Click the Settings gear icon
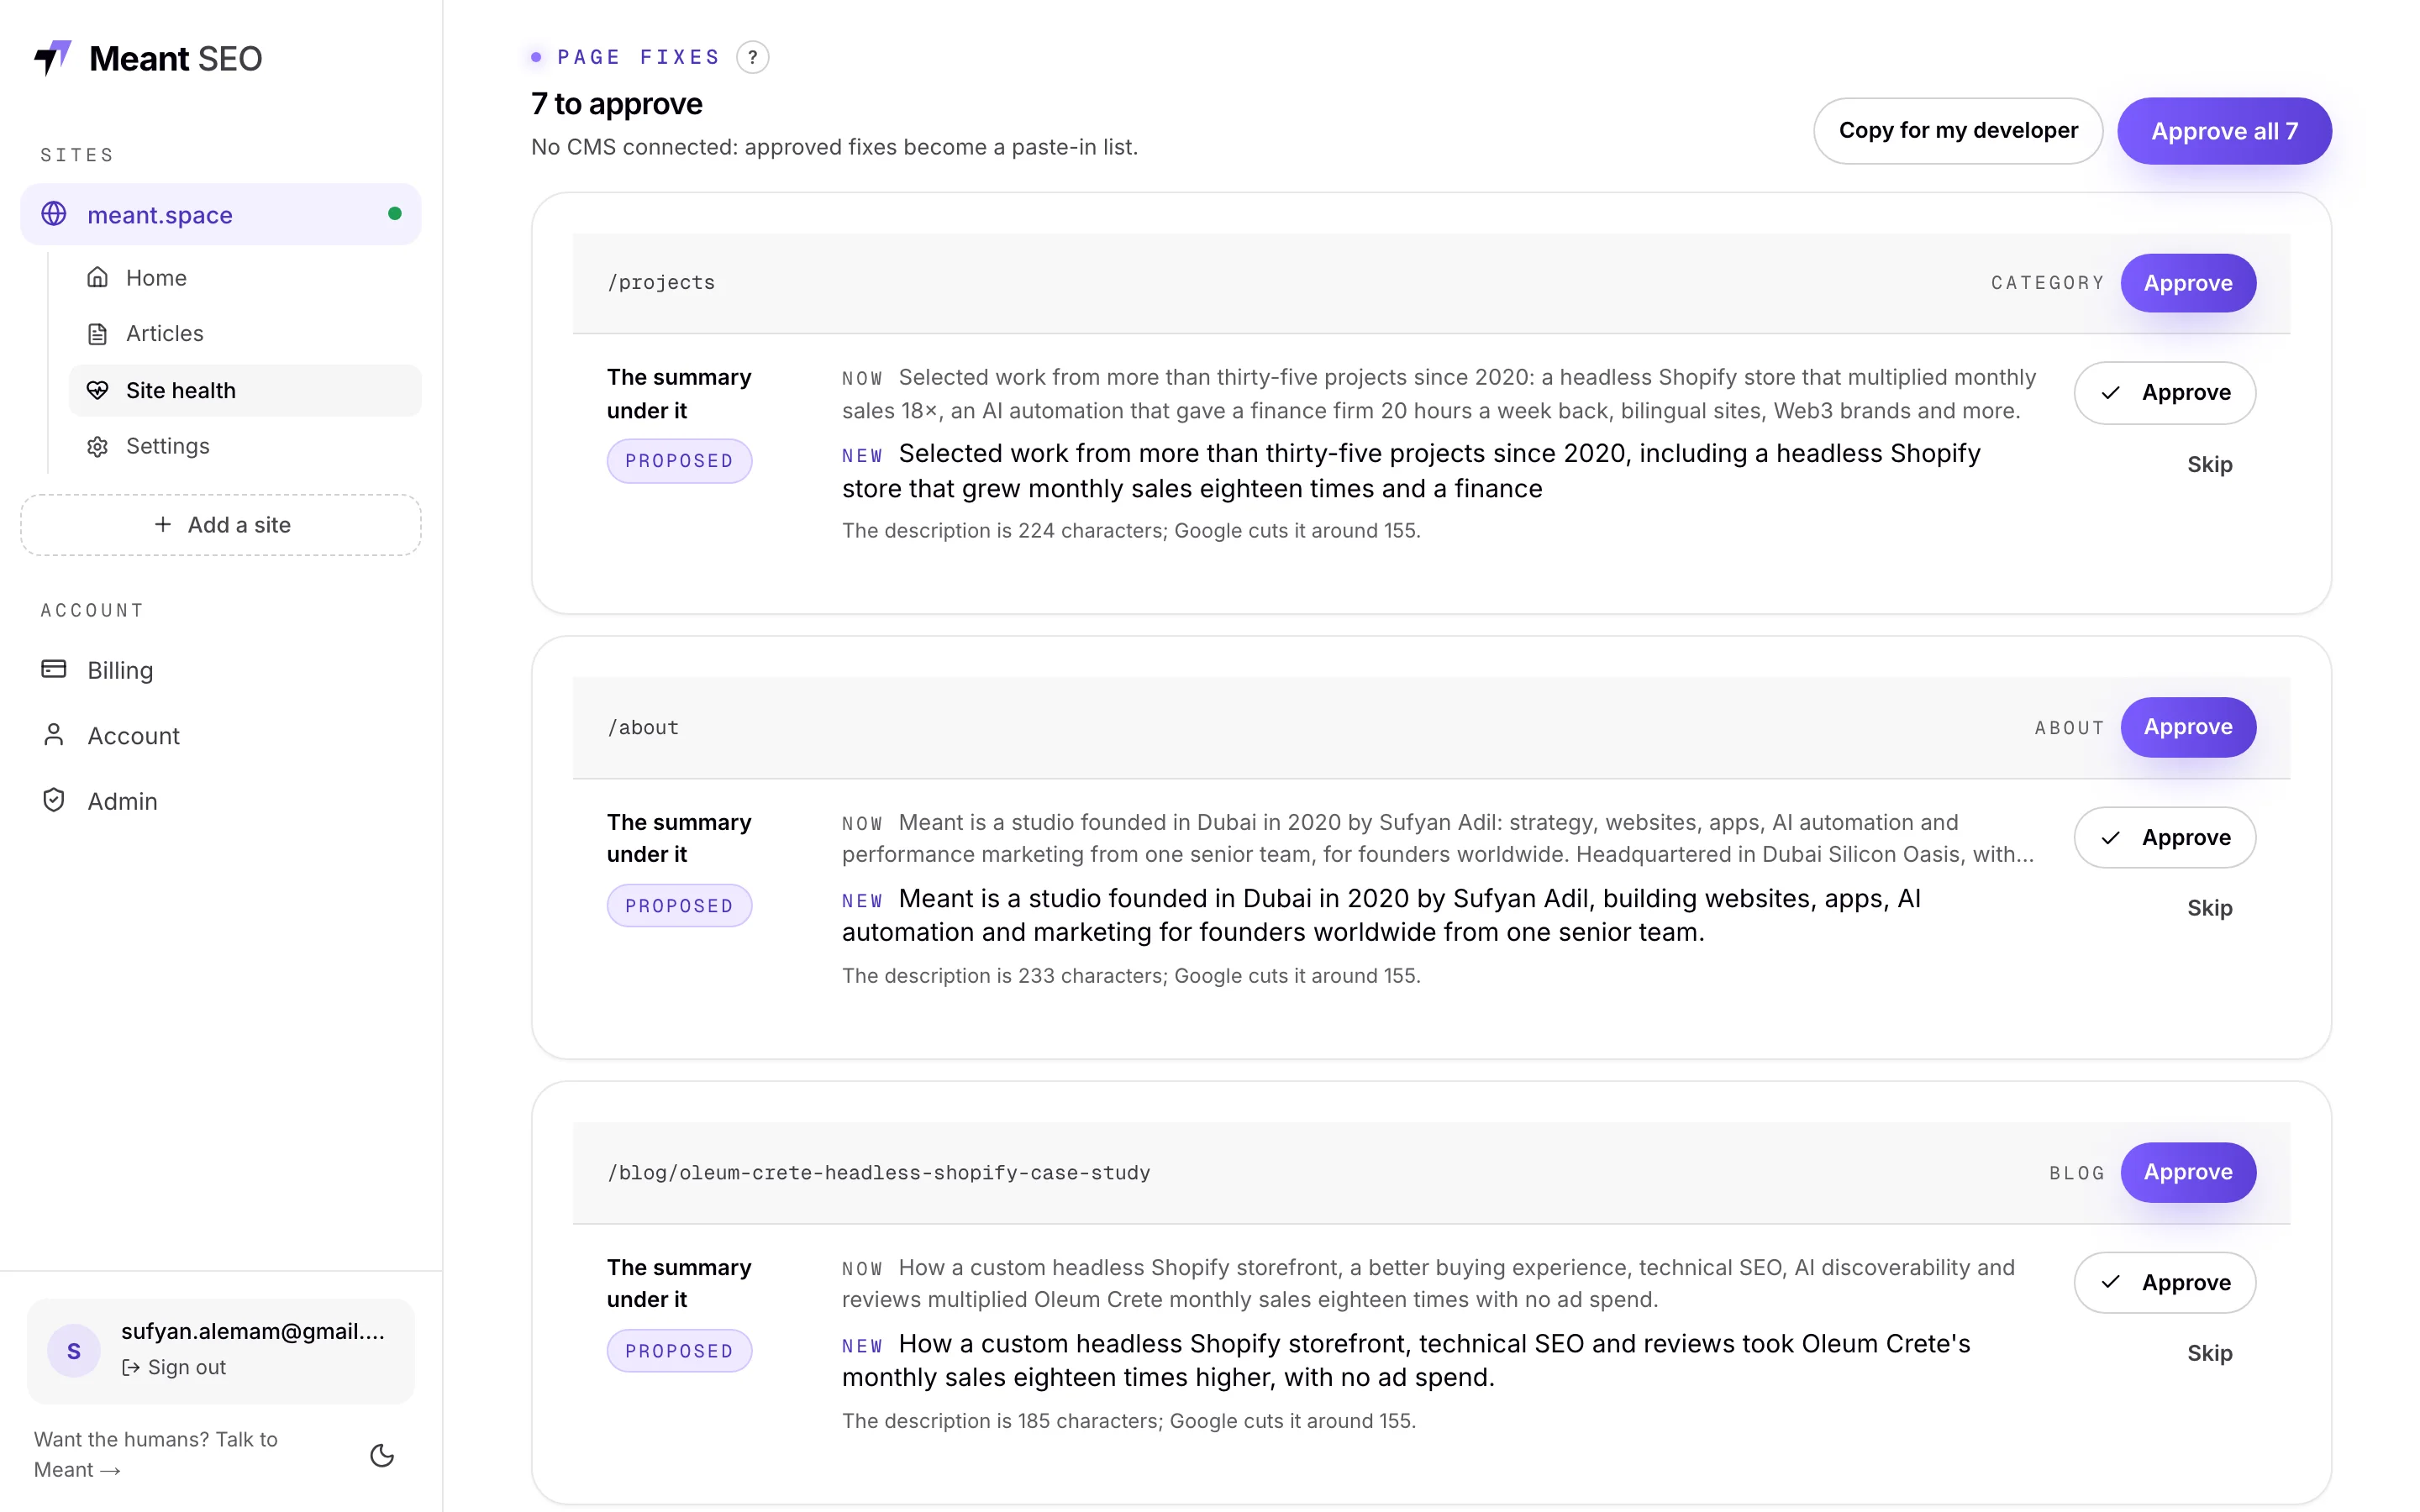This screenshot has height=1512, width=2420. [97, 446]
